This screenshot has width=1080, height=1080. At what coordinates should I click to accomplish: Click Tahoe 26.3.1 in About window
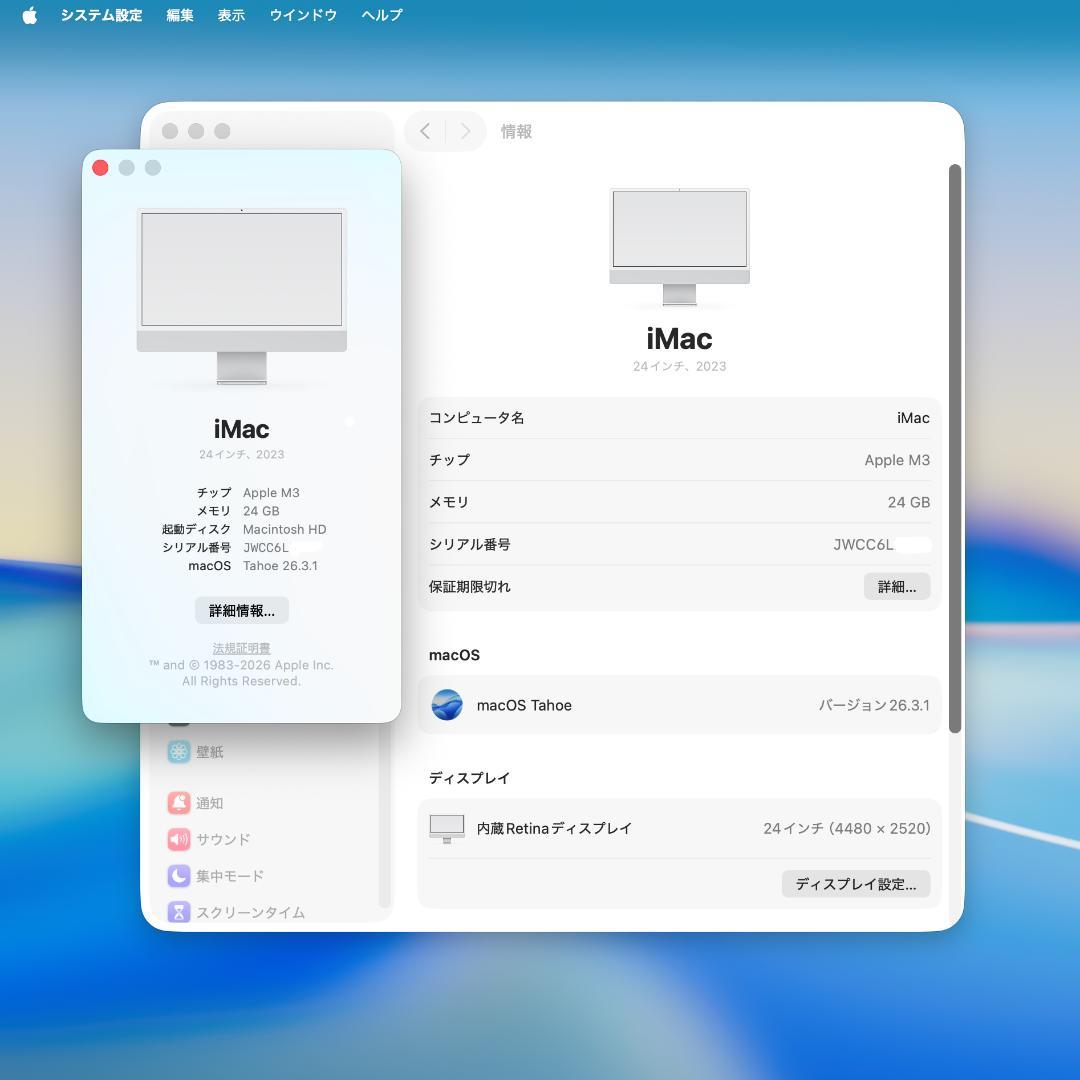pyautogui.click(x=280, y=565)
